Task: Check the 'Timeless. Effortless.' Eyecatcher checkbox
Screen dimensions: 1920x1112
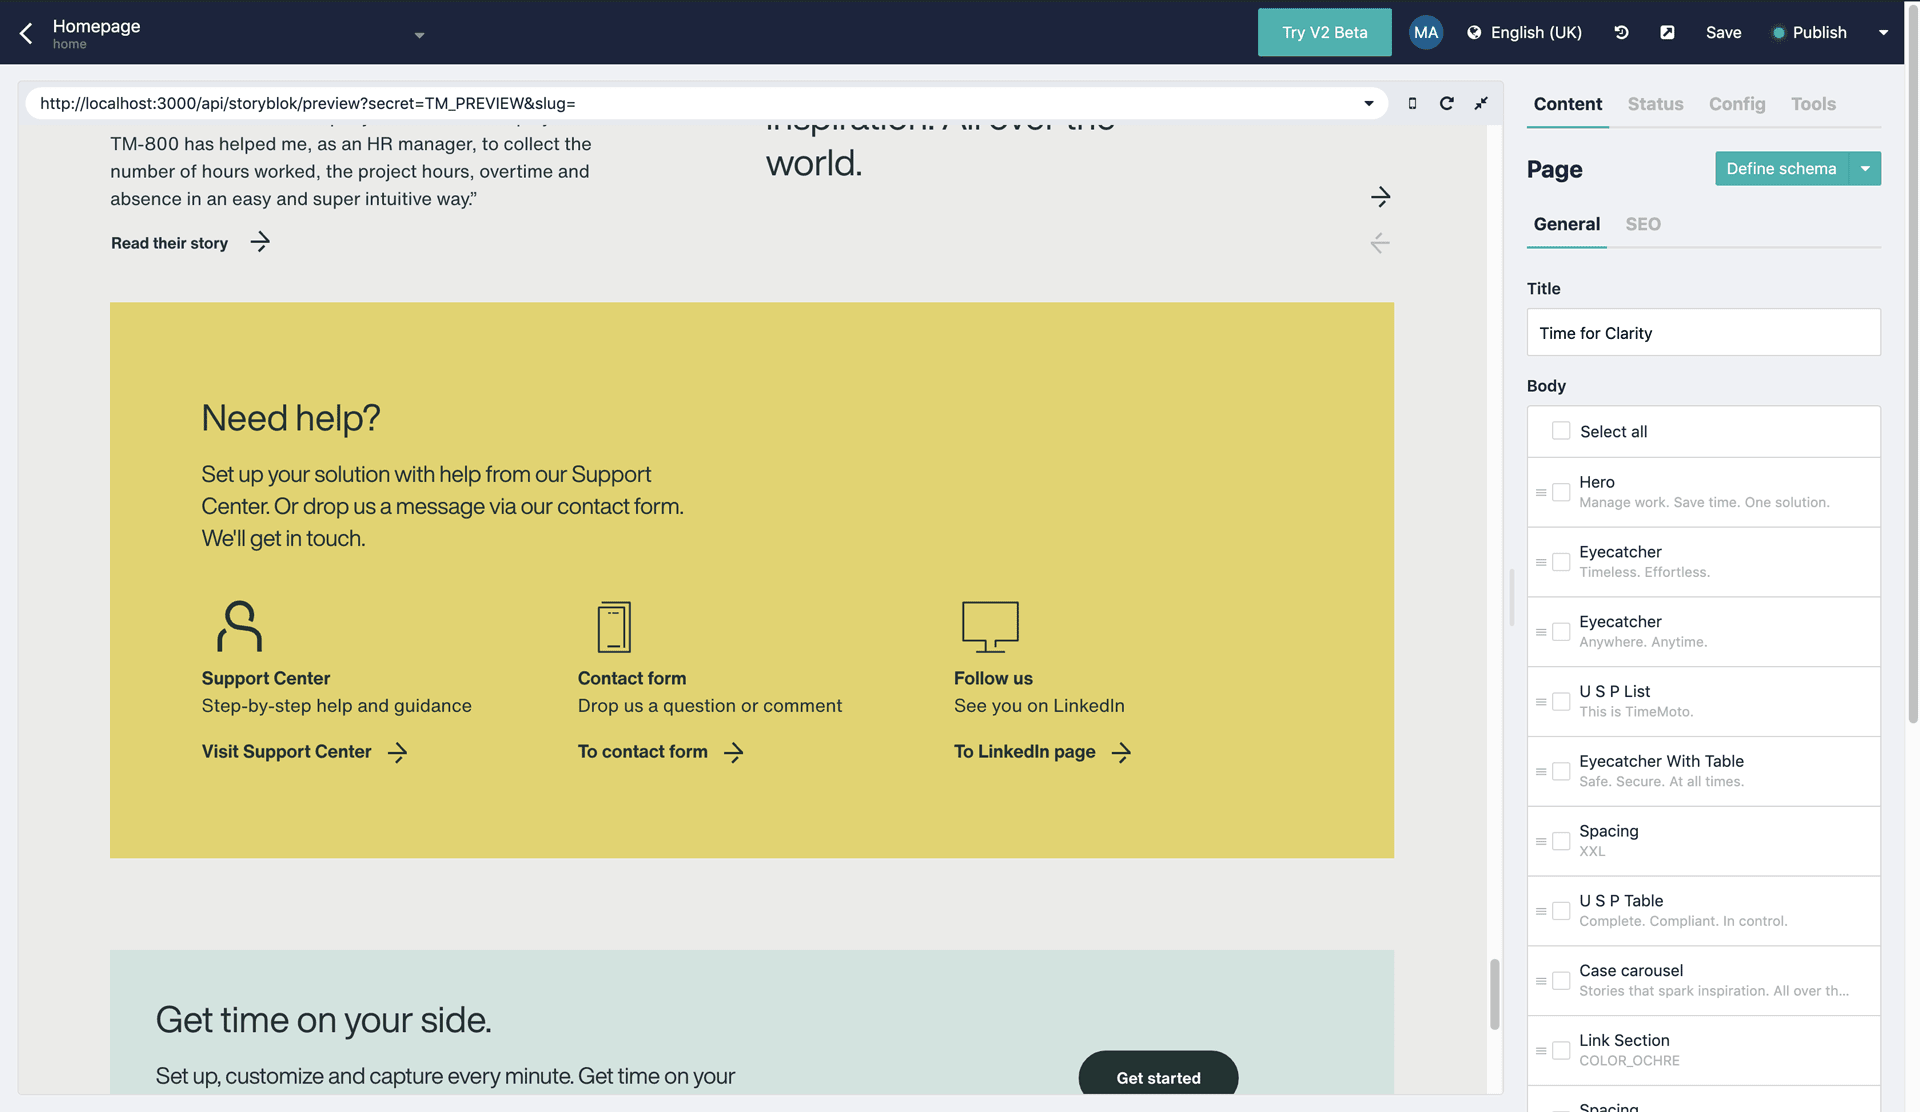Action: (1560, 562)
